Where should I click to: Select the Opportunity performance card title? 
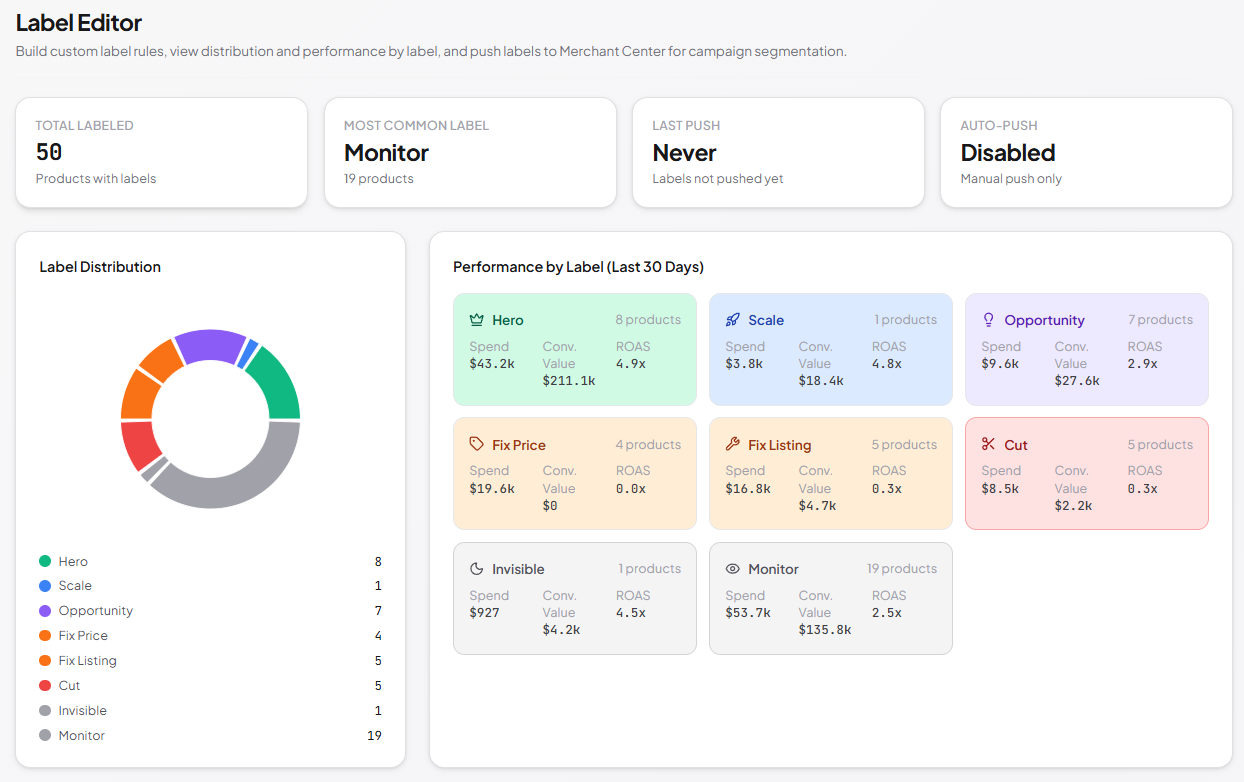point(1044,320)
